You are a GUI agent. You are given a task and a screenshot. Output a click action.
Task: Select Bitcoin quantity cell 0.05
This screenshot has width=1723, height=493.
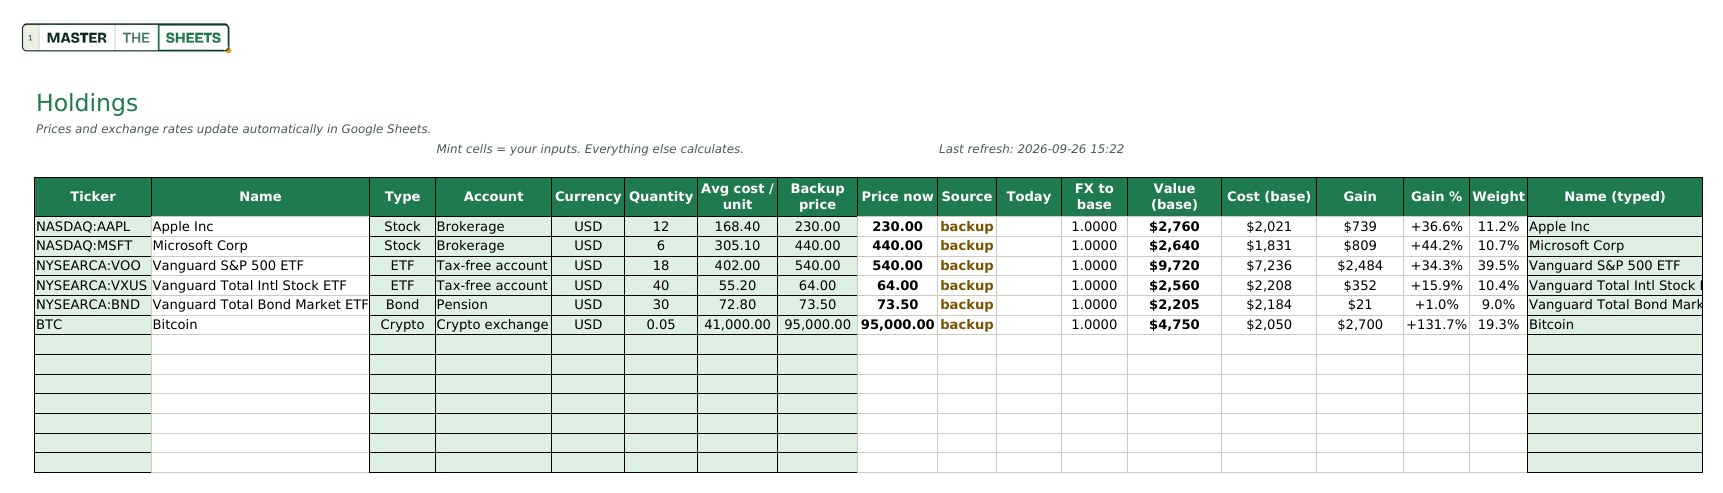[x=661, y=324]
